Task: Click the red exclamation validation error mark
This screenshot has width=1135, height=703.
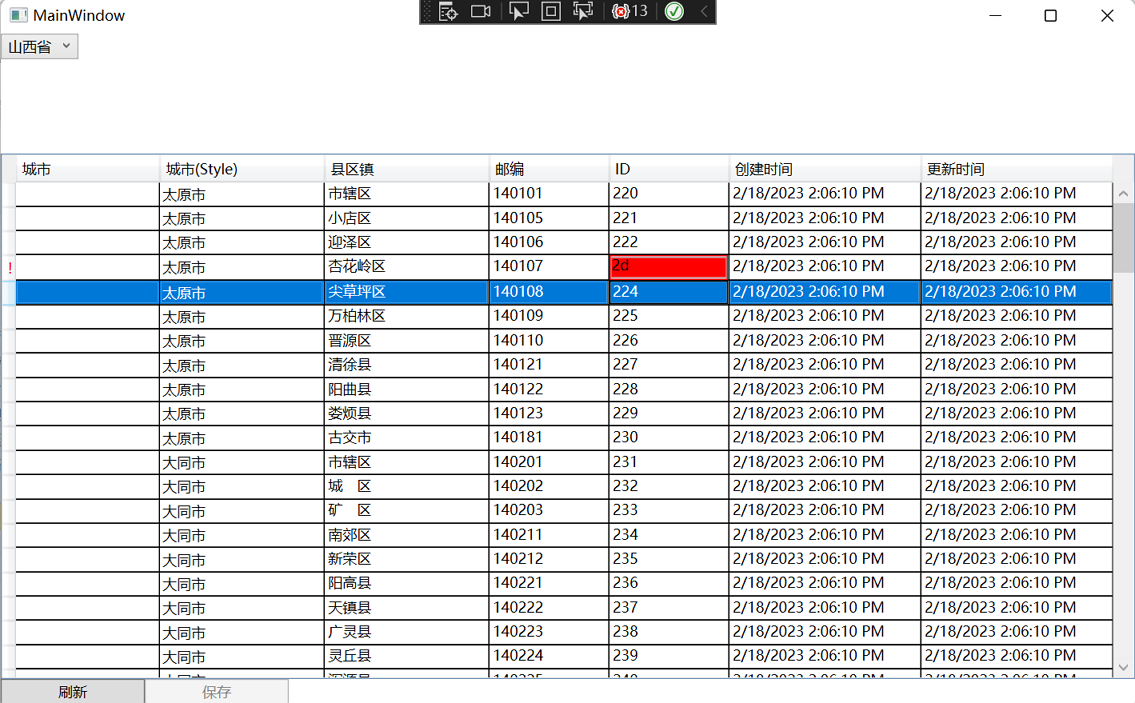Action: point(9,268)
